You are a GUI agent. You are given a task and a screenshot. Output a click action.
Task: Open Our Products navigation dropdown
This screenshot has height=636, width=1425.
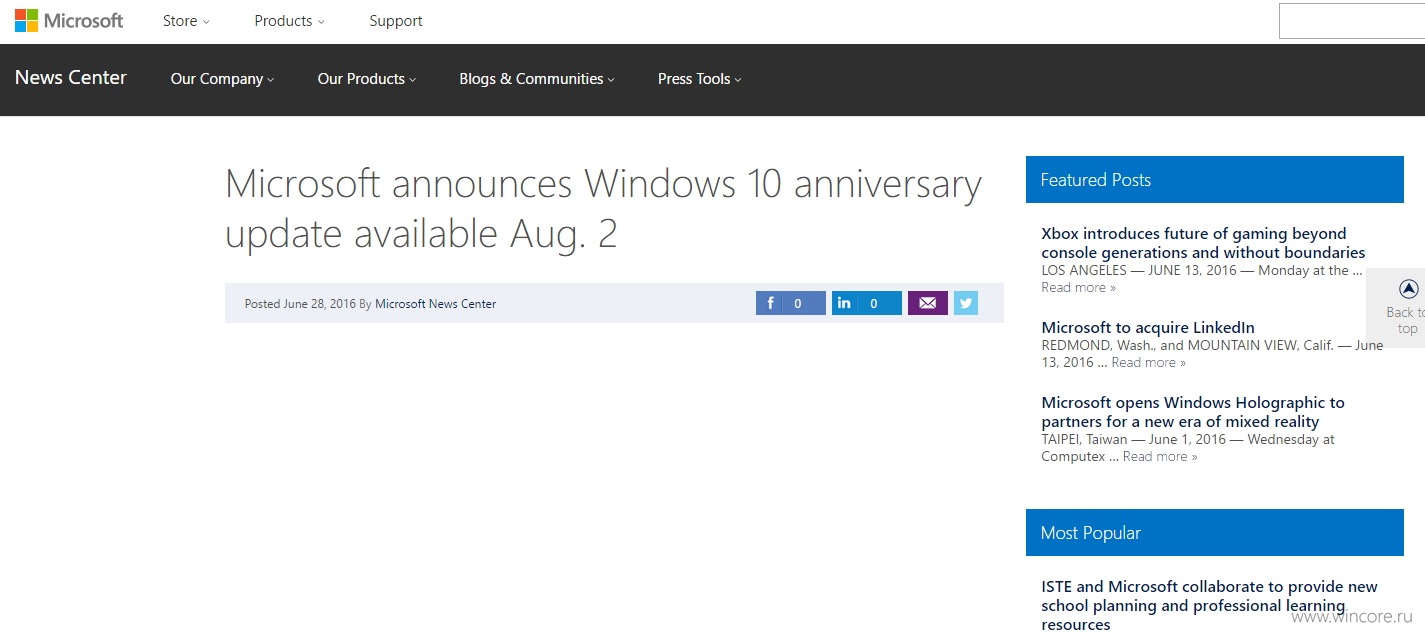[367, 79]
